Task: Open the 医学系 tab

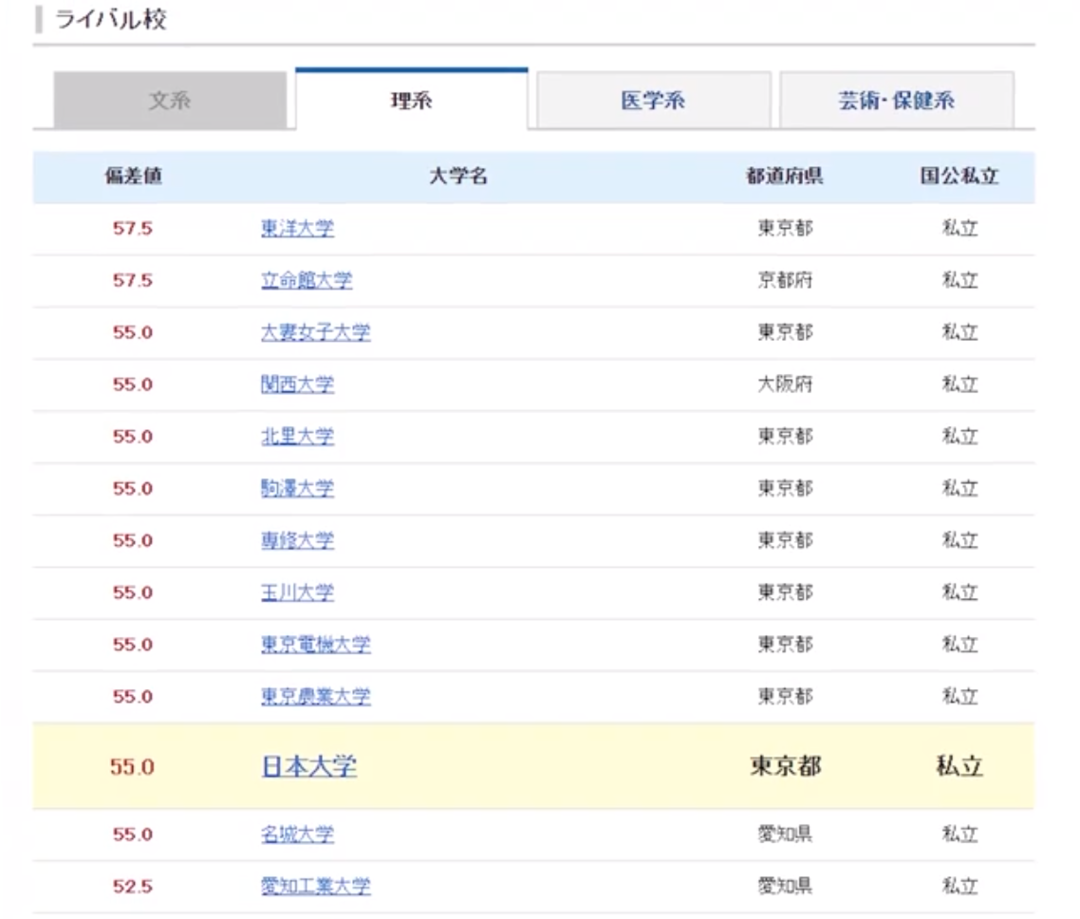Action: (x=654, y=101)
